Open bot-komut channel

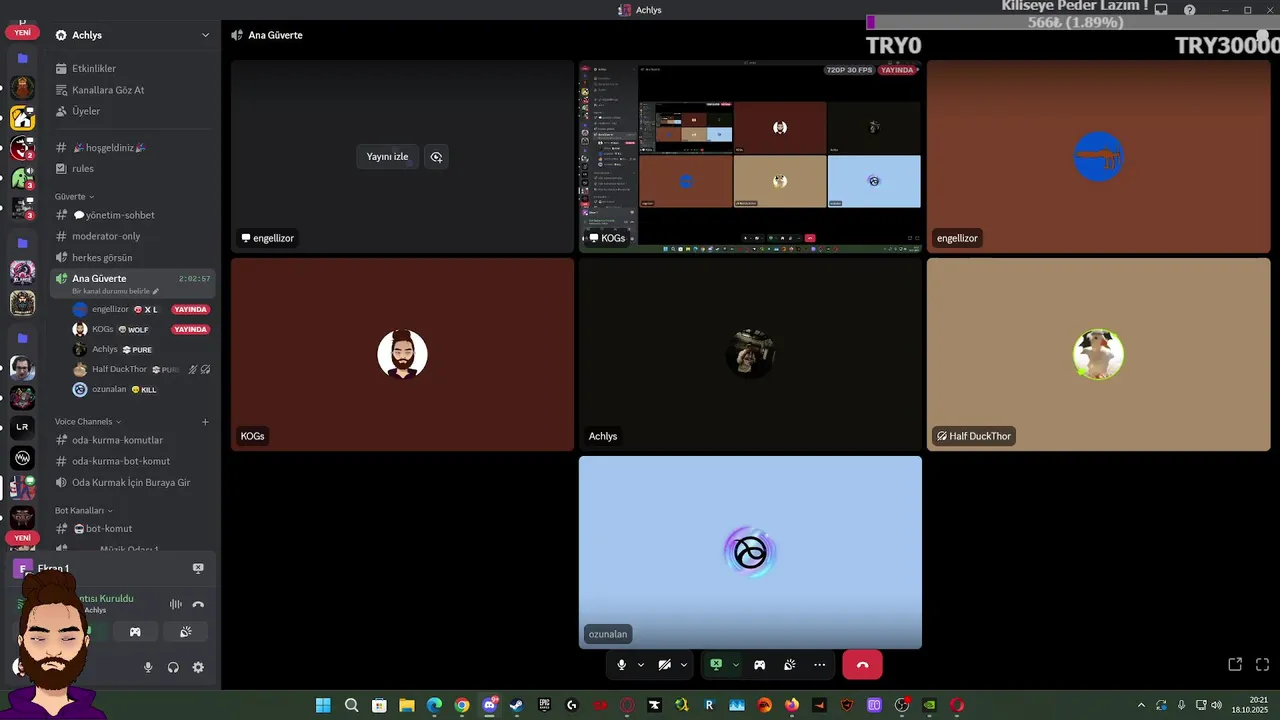coord(133,529)
